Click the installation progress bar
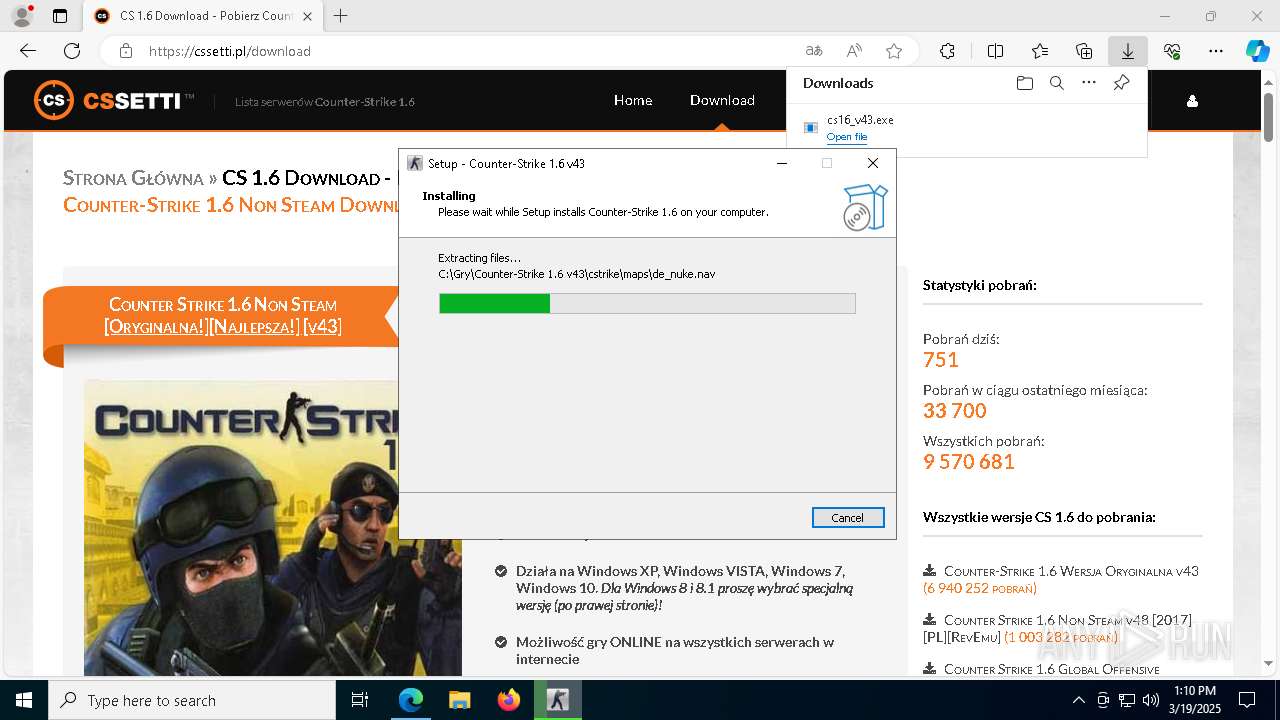Image resolution: width=1280 pixels, height=720 pixels. pyautogui.click(x=647, y=303)
